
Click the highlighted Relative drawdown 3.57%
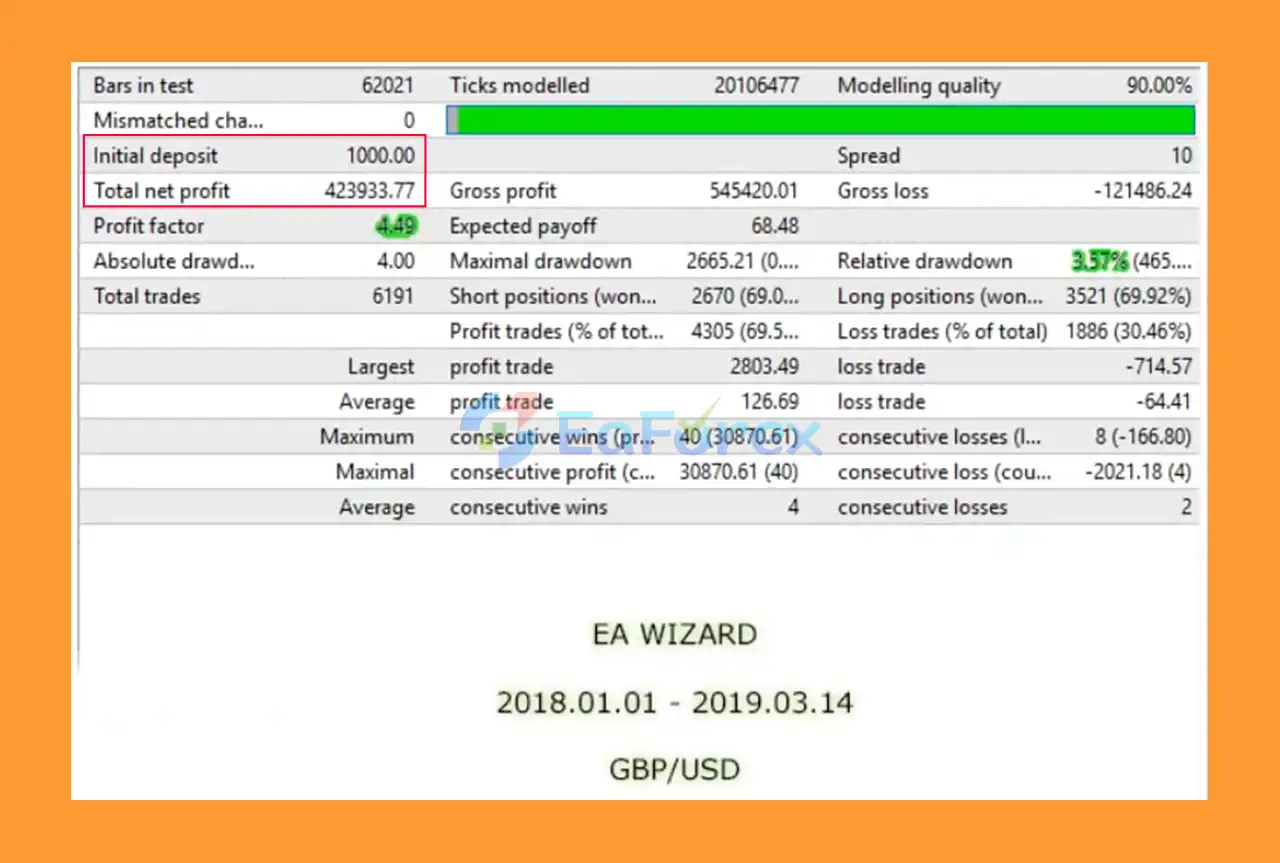tap(1101, 261)
